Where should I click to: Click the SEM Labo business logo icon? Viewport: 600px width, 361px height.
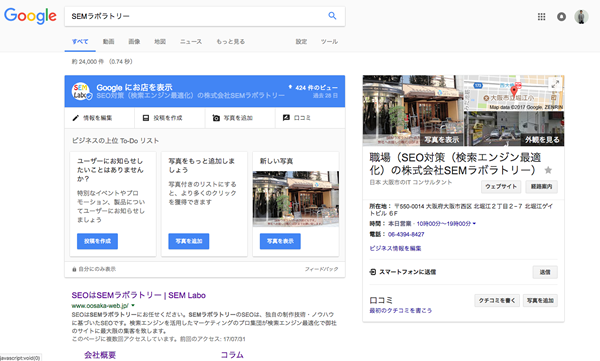tap(82, 91)
